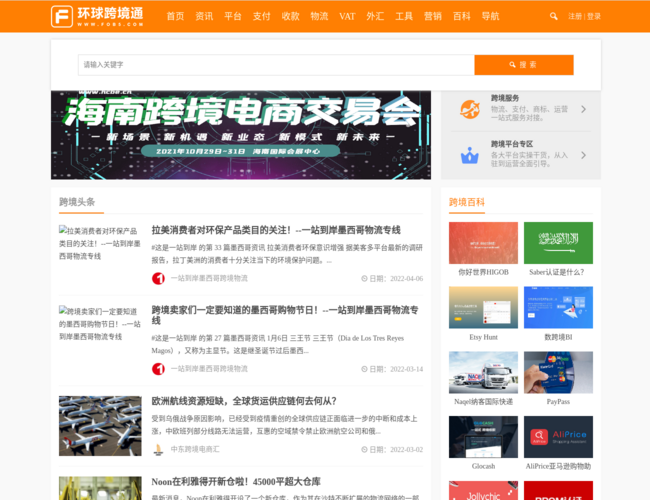Click the orange 搜索 button
650x500 pixels.
click(524, 65)
